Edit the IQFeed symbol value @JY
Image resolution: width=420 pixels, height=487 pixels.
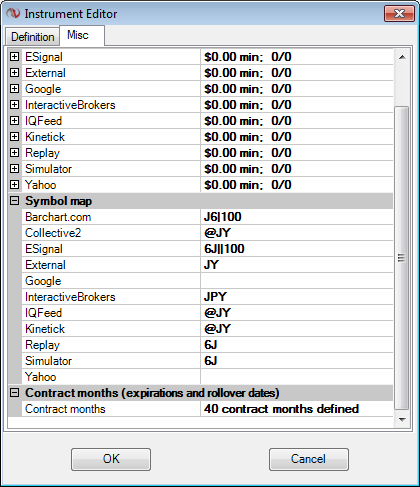click(297, 313)
